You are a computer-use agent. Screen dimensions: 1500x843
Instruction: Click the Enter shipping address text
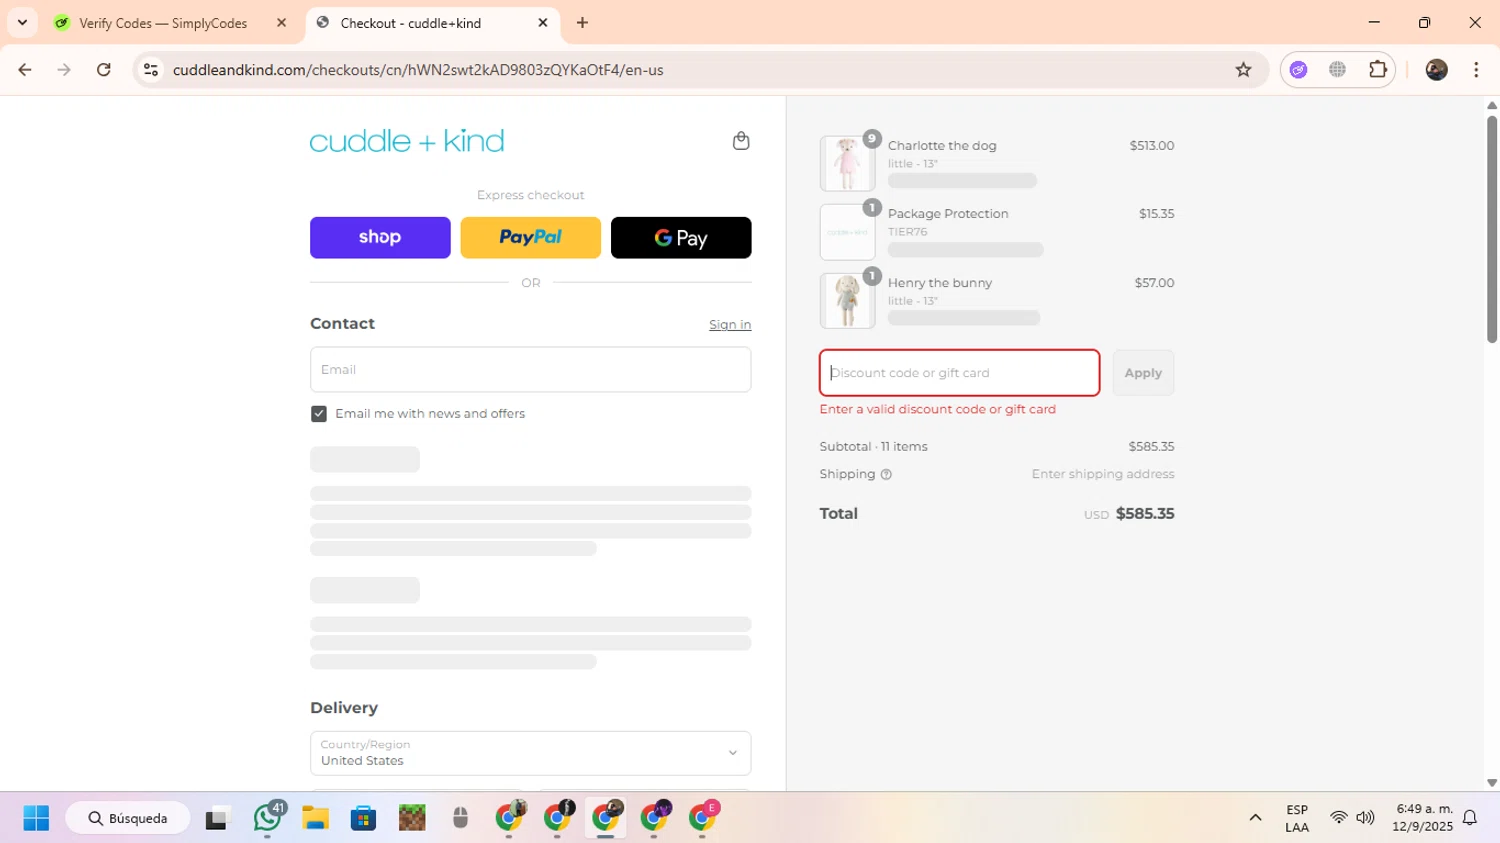[1103, 474]
